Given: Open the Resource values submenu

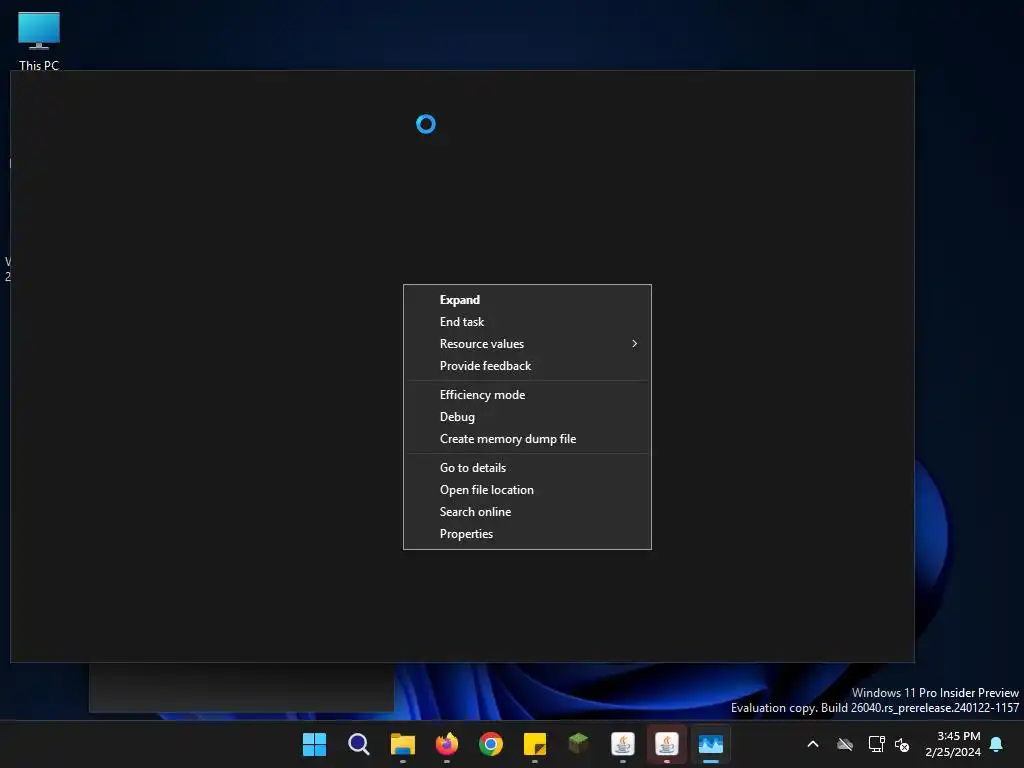Looking at the screenshot, I should pos(527,344).
